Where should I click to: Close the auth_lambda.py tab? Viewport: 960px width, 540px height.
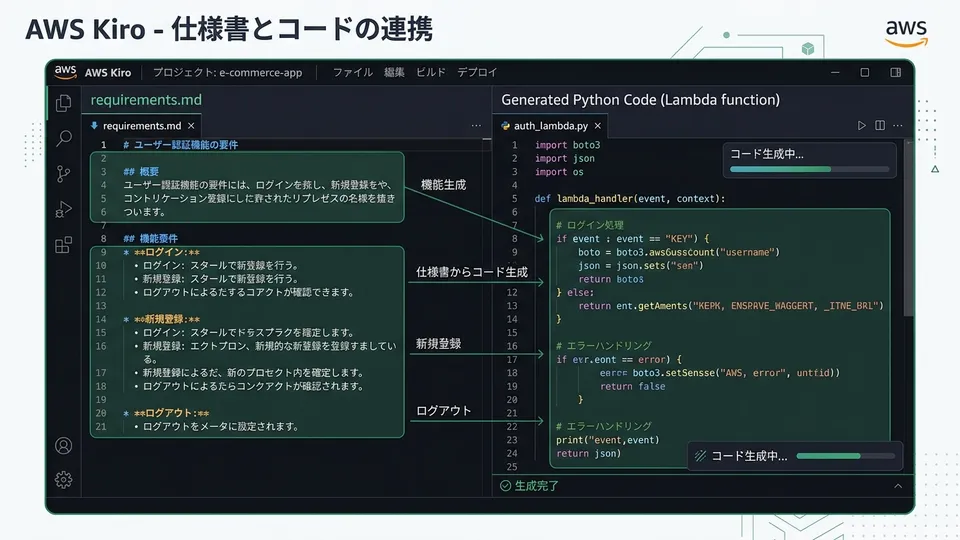598,126
